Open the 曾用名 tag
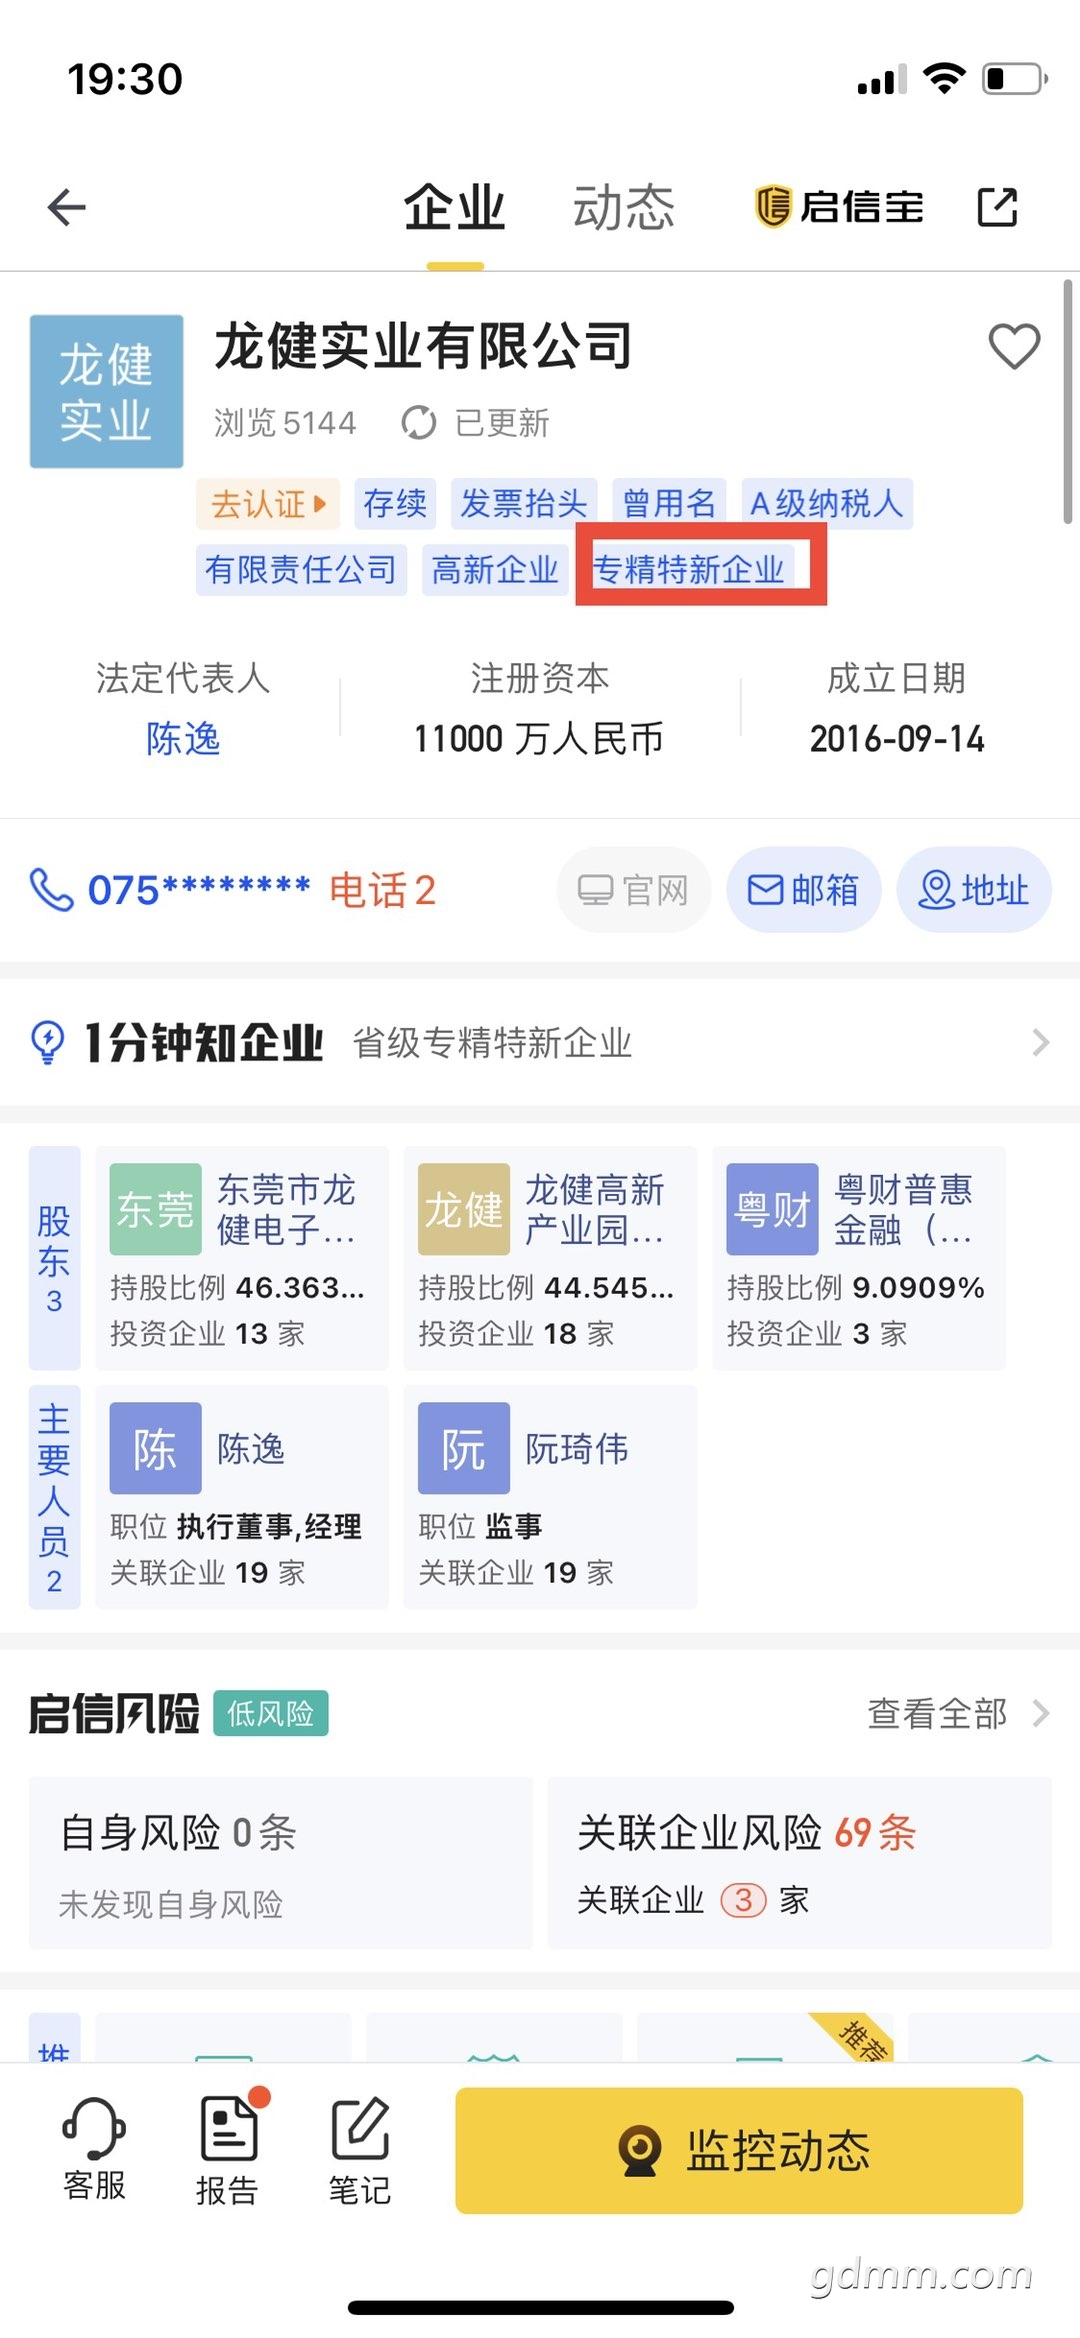Viewport: 1080px width, 2338px height. 670,503
